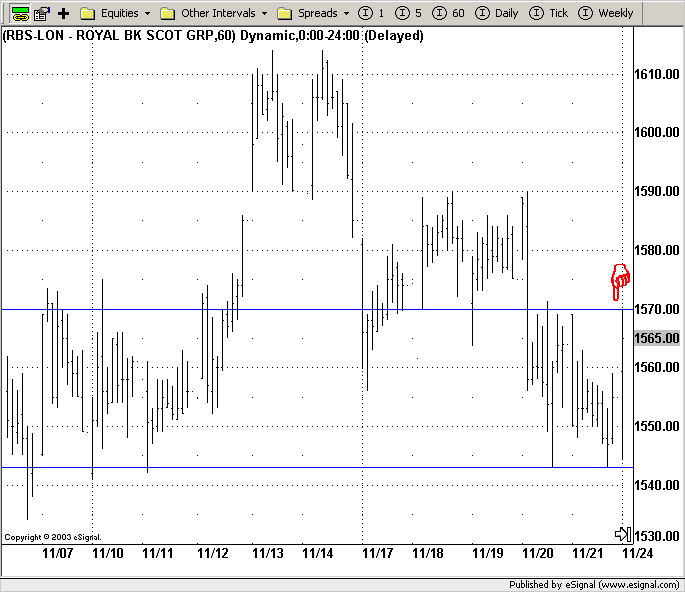
Task: Select the red pointing hand marker
Action: [x=620, y=282]
